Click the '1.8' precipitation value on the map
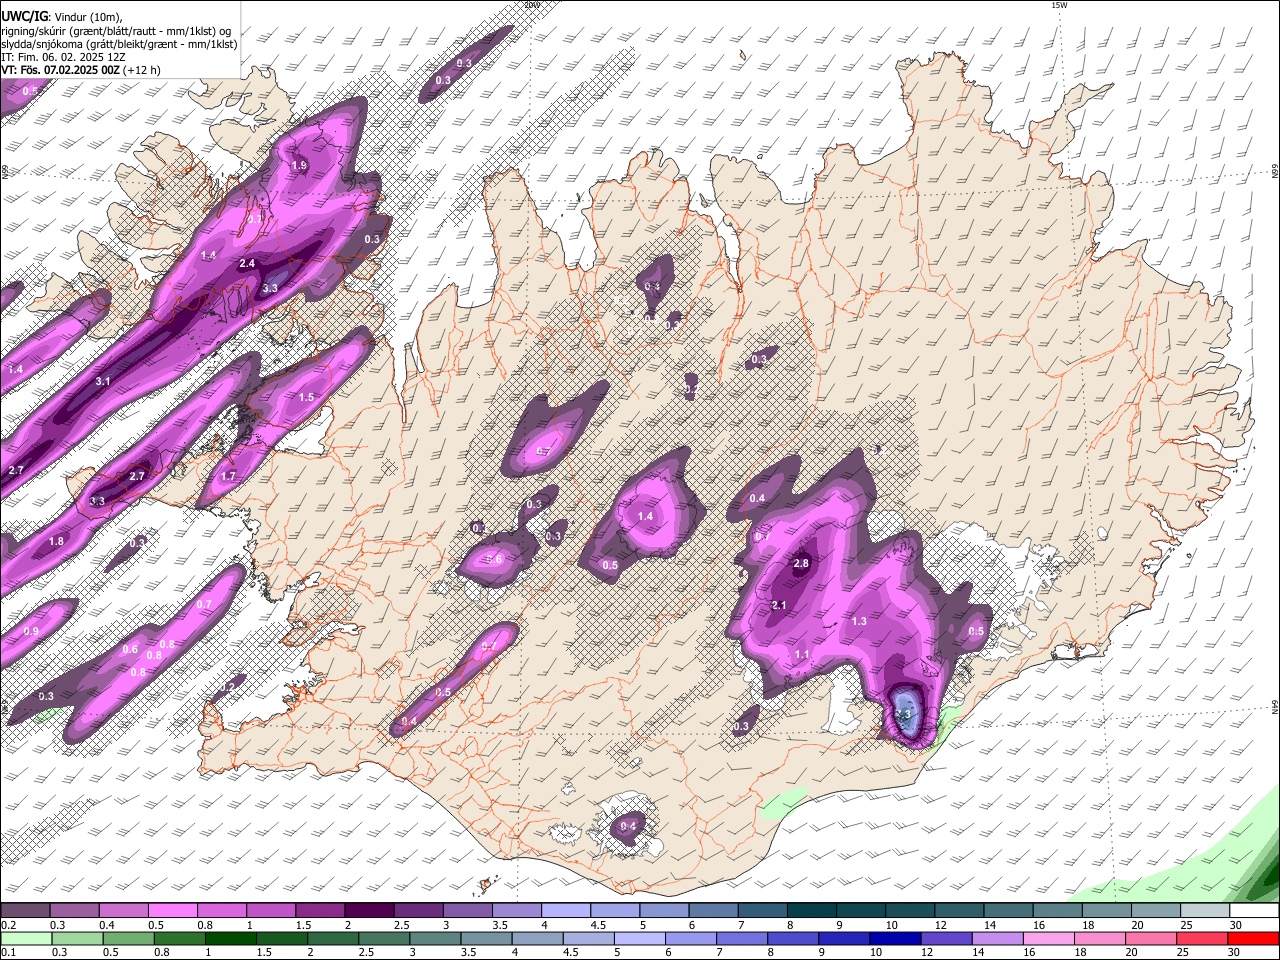Viewport: 1280px width, 960px height. click(56, 542)
